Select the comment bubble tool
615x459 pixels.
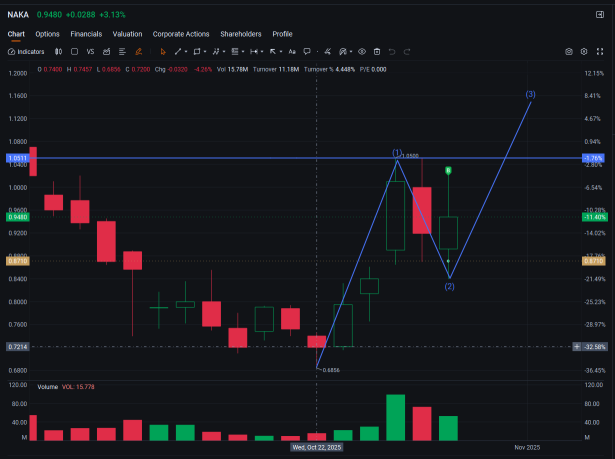tap(307, 52)
